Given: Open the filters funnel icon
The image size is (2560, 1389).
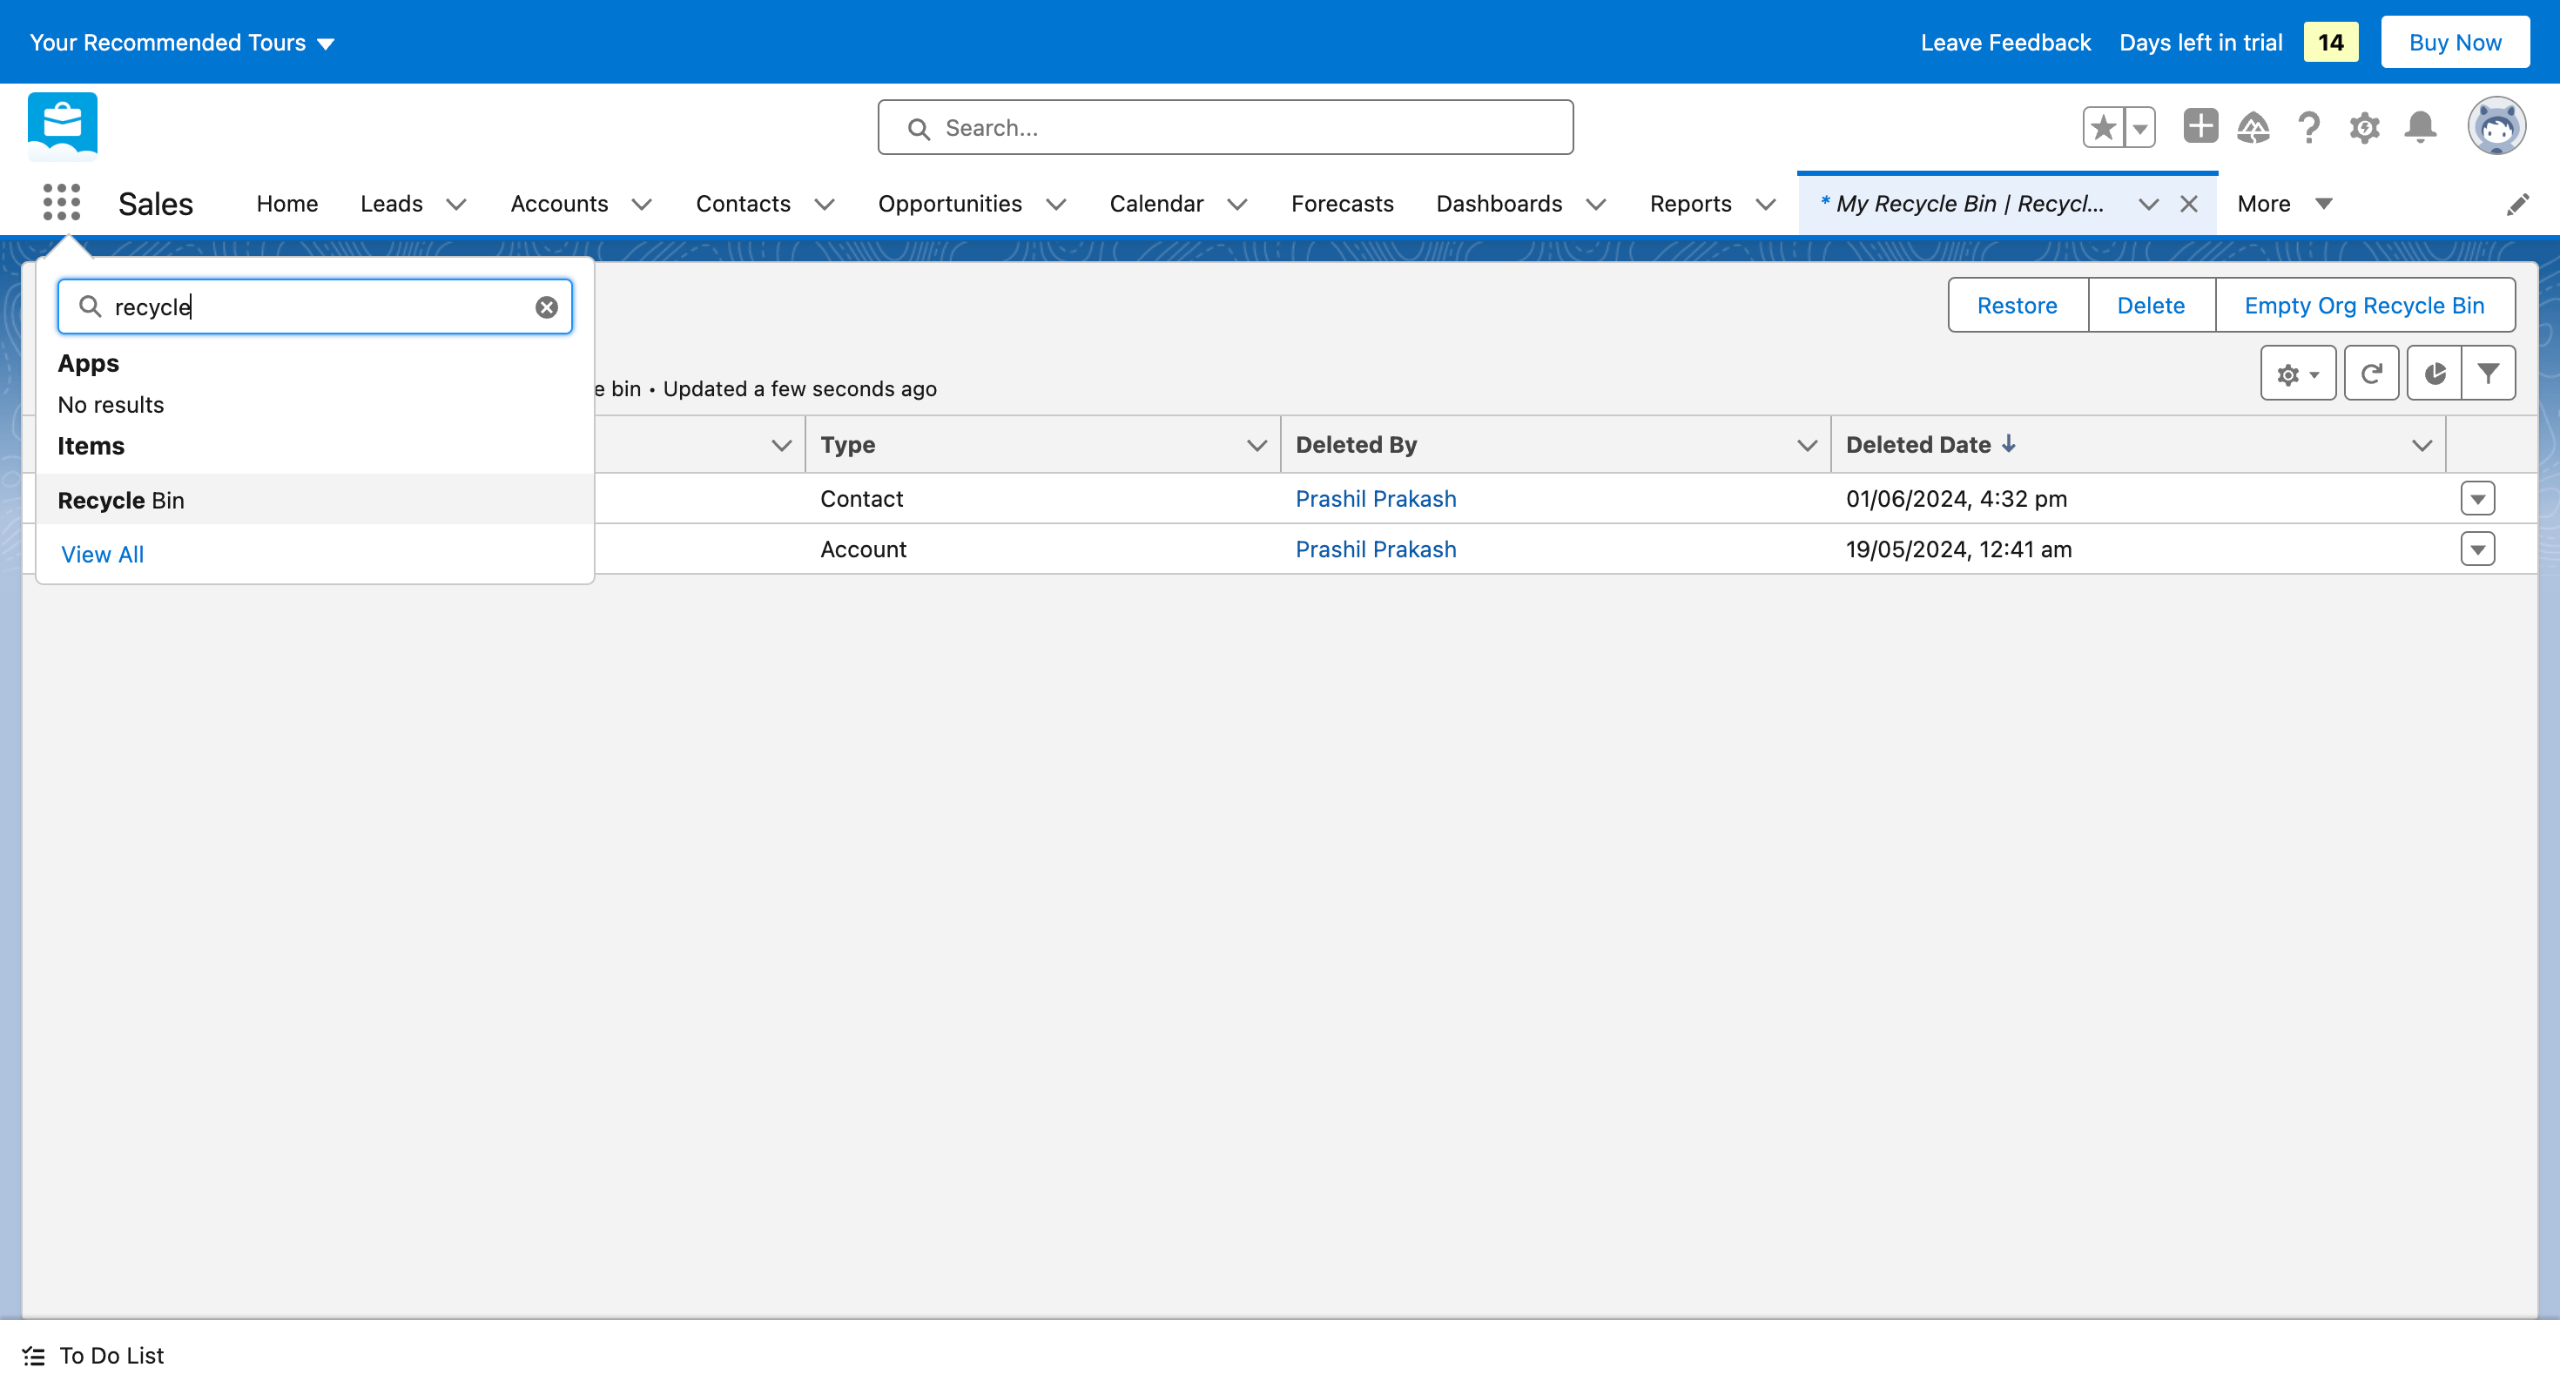Looking at the screenshot, I should click(x=2489, y=374).
